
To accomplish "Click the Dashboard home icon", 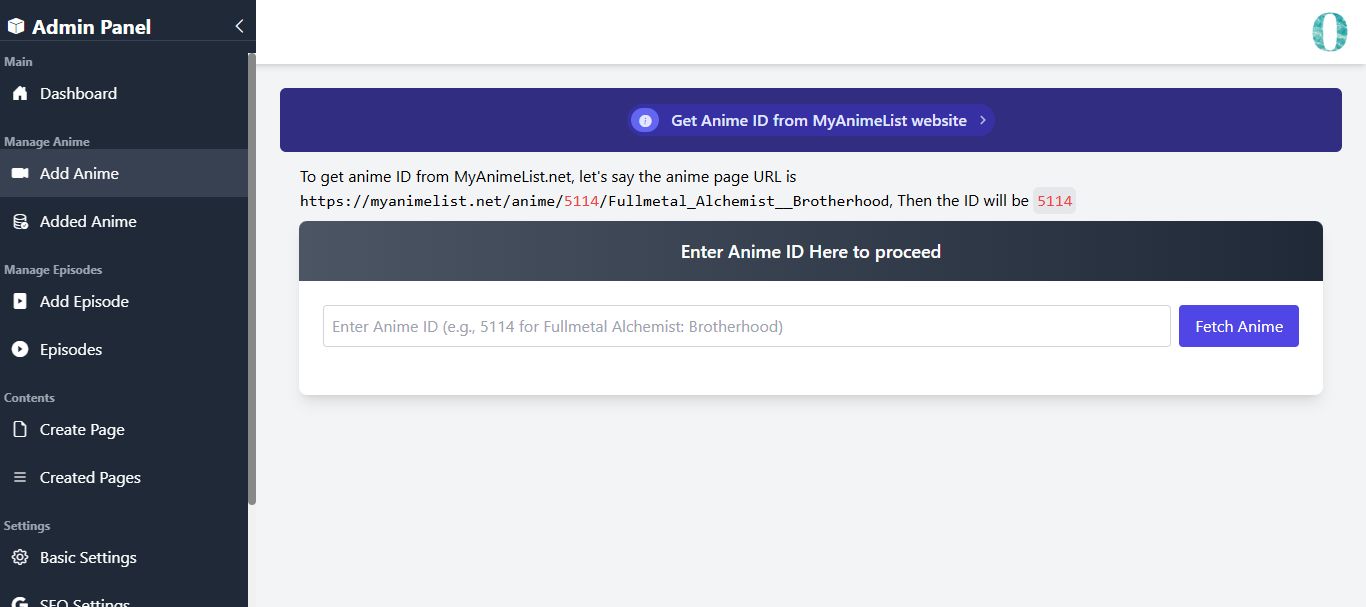I will 20,93.
